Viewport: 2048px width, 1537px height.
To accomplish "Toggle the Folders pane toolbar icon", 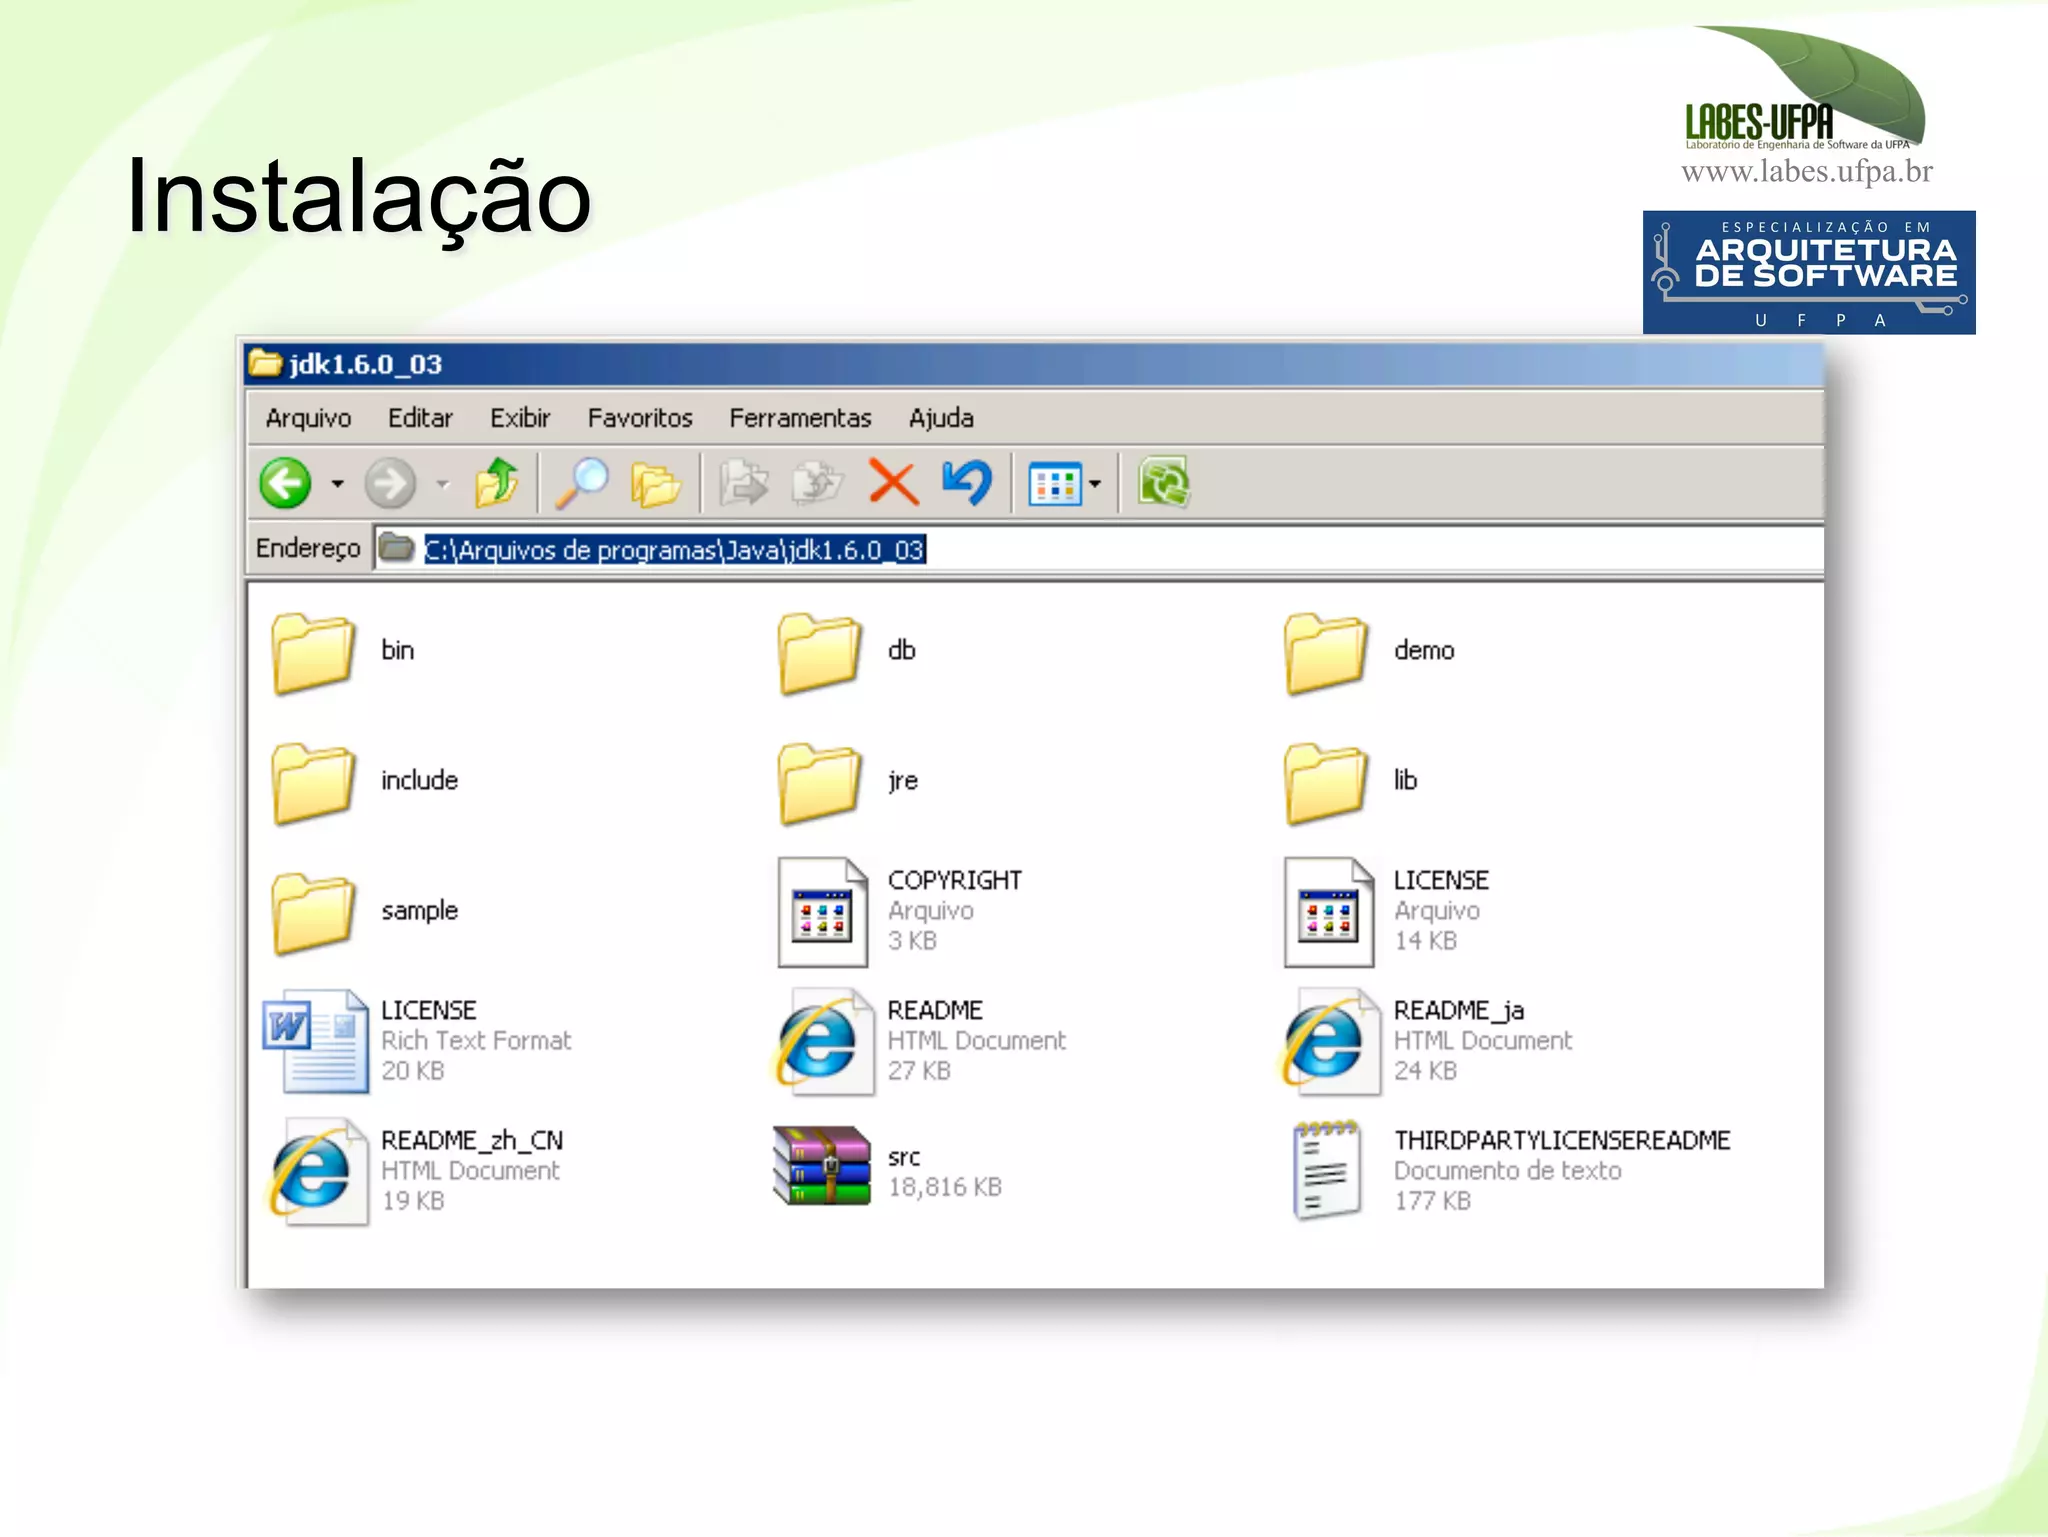I will tap(655, 485).
